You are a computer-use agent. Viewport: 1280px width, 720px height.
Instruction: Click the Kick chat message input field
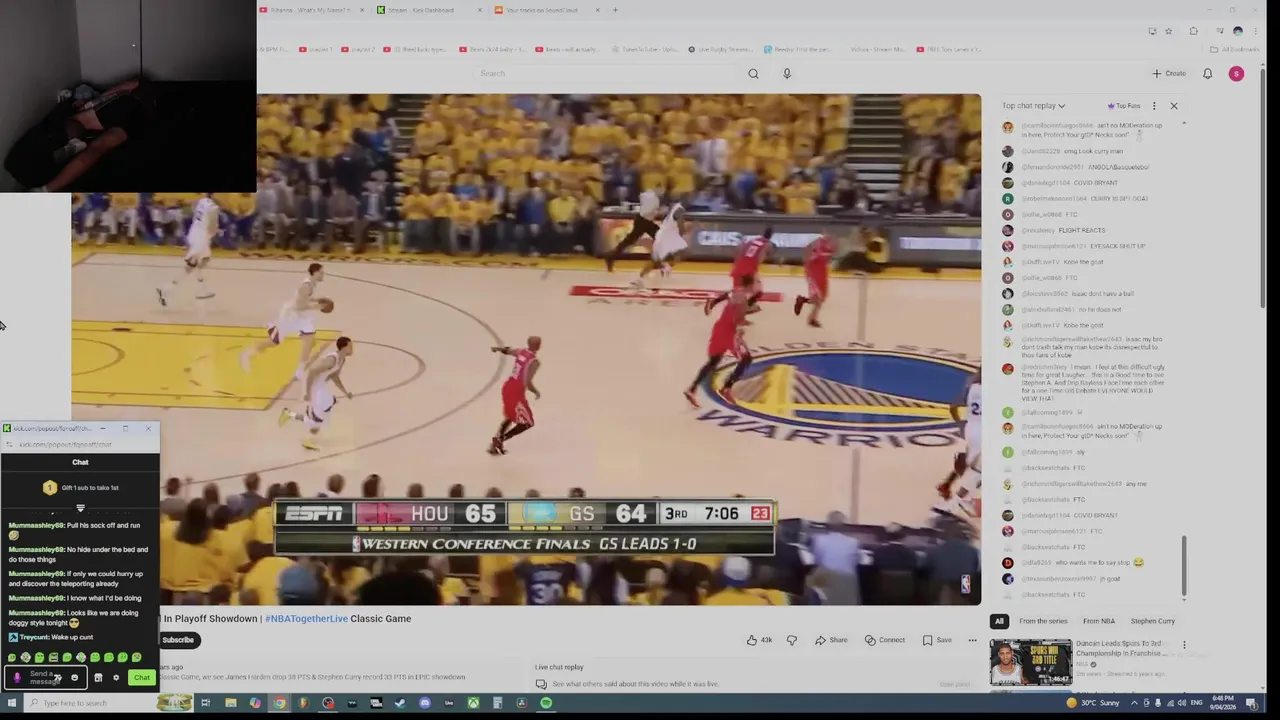click(x=44, y=678)
